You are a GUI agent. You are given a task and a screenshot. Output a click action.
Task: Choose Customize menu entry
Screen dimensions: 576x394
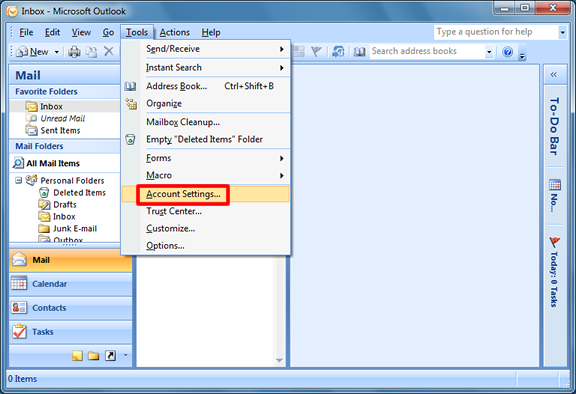tap(206, 228)
